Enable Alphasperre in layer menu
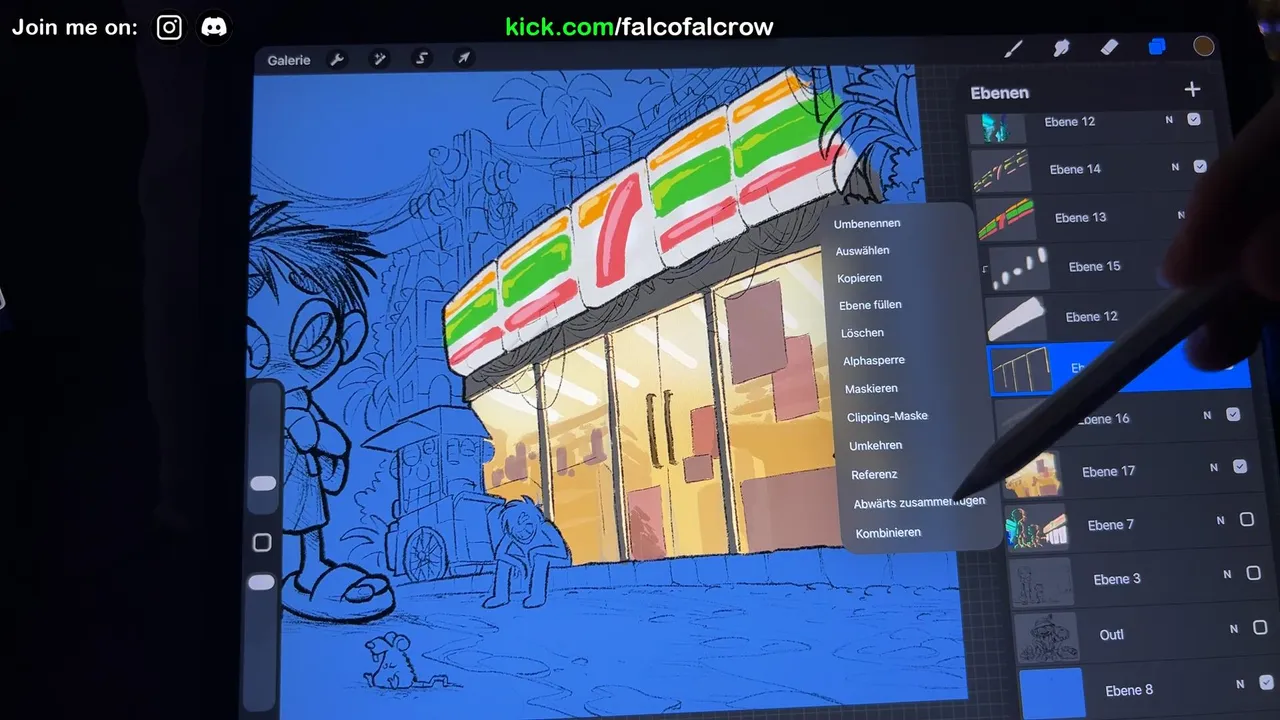Screen dimensions: 1280x720 click(873, 361)
